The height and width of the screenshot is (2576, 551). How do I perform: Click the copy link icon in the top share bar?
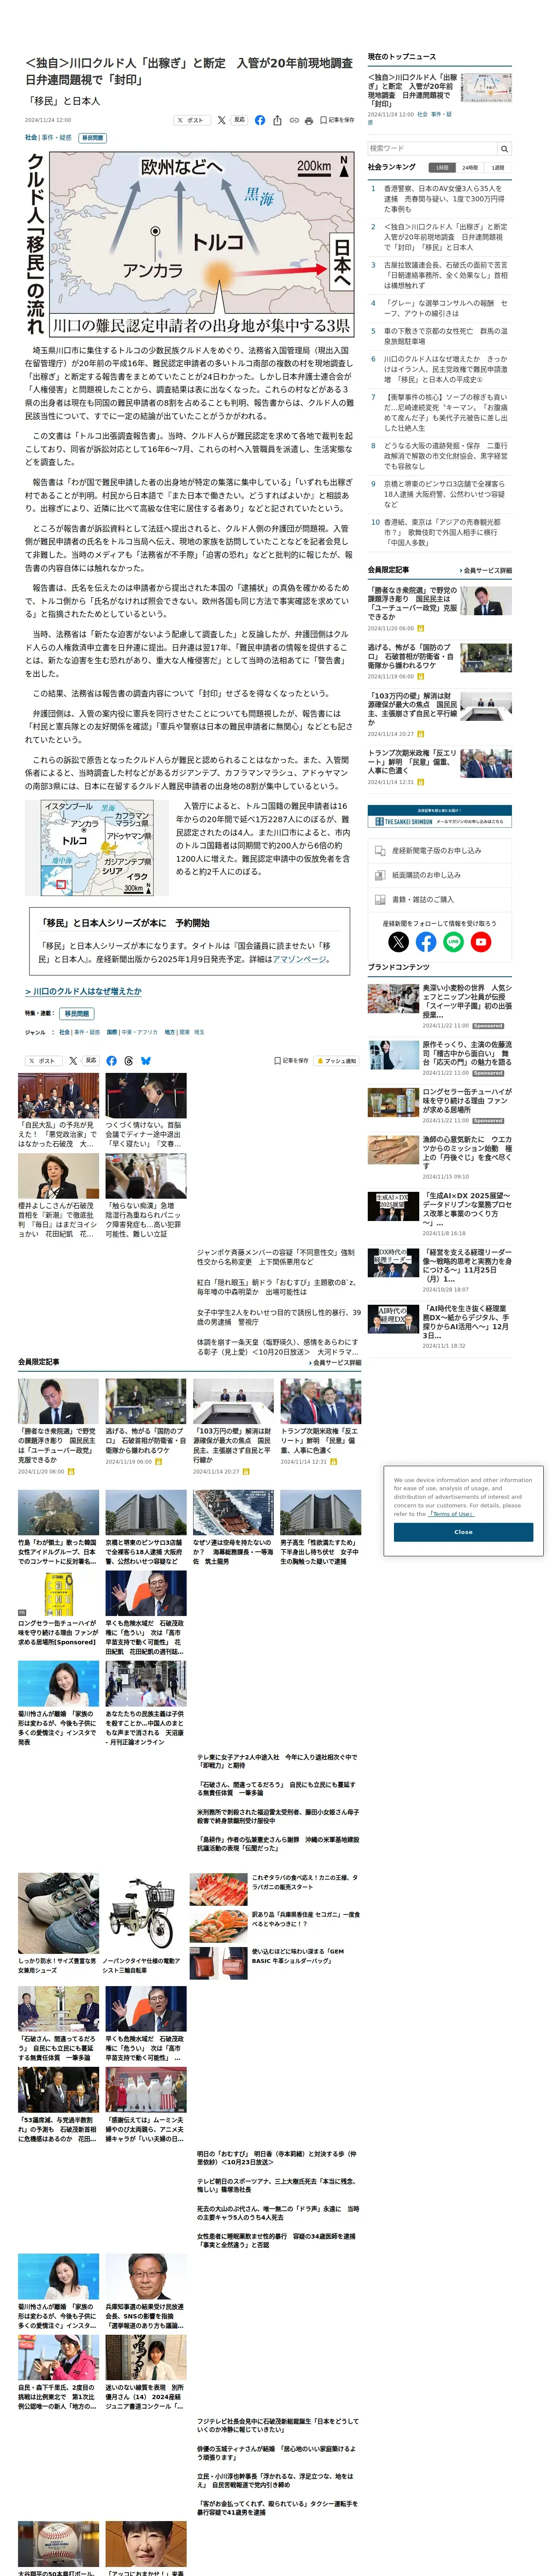point(294,120)
